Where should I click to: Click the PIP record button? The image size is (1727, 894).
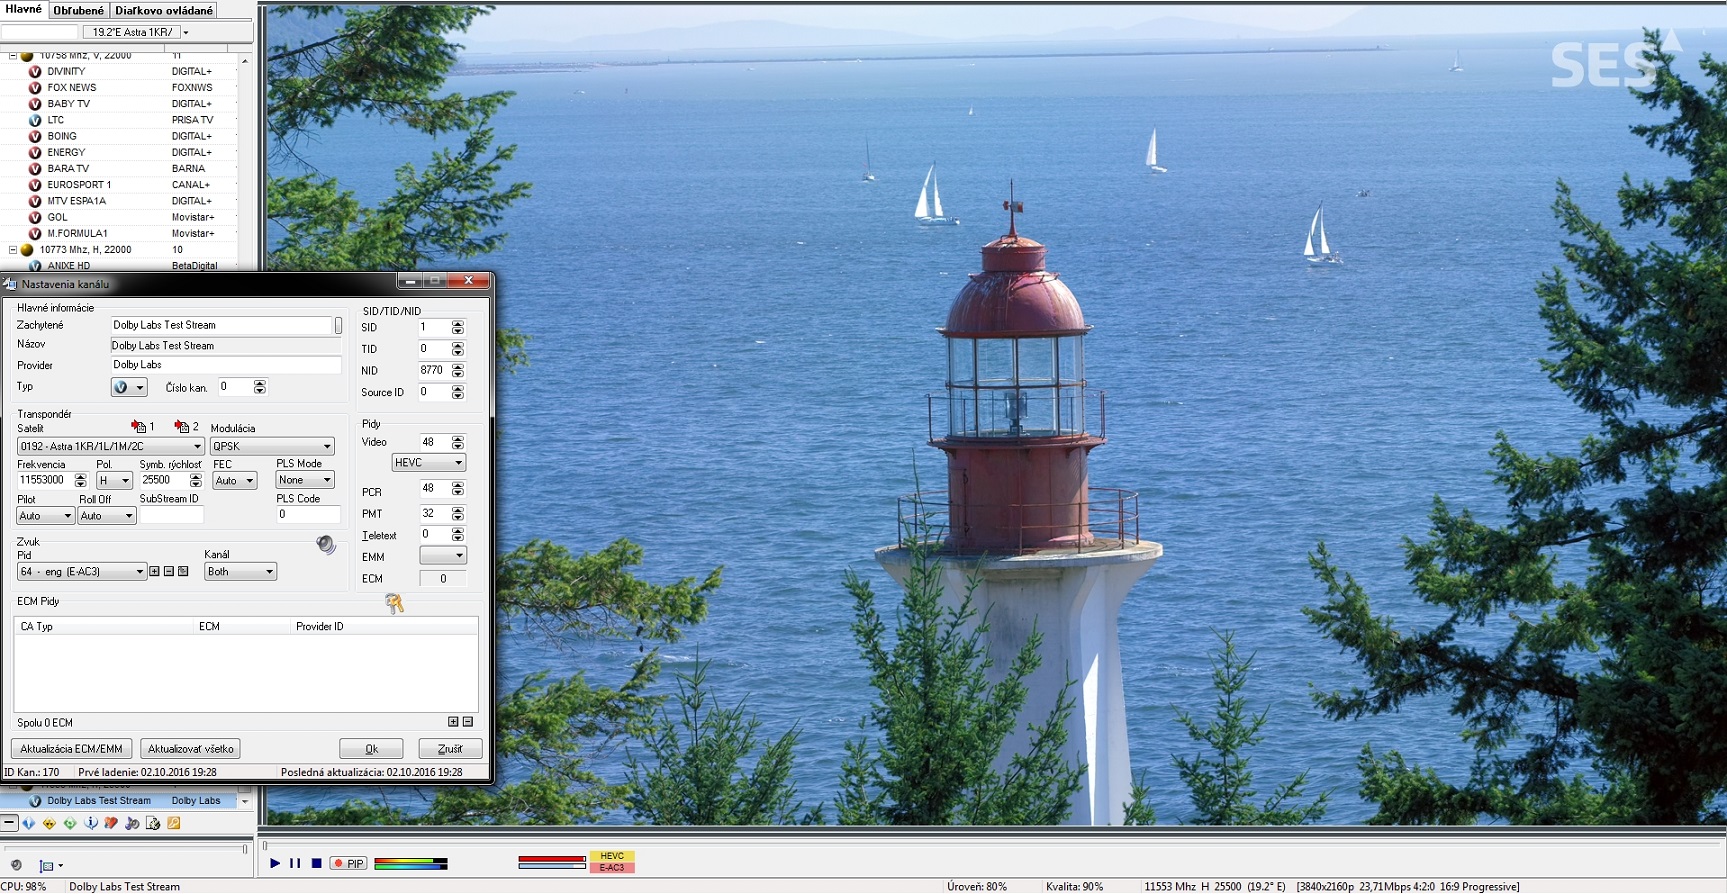(x=349, y=863)
